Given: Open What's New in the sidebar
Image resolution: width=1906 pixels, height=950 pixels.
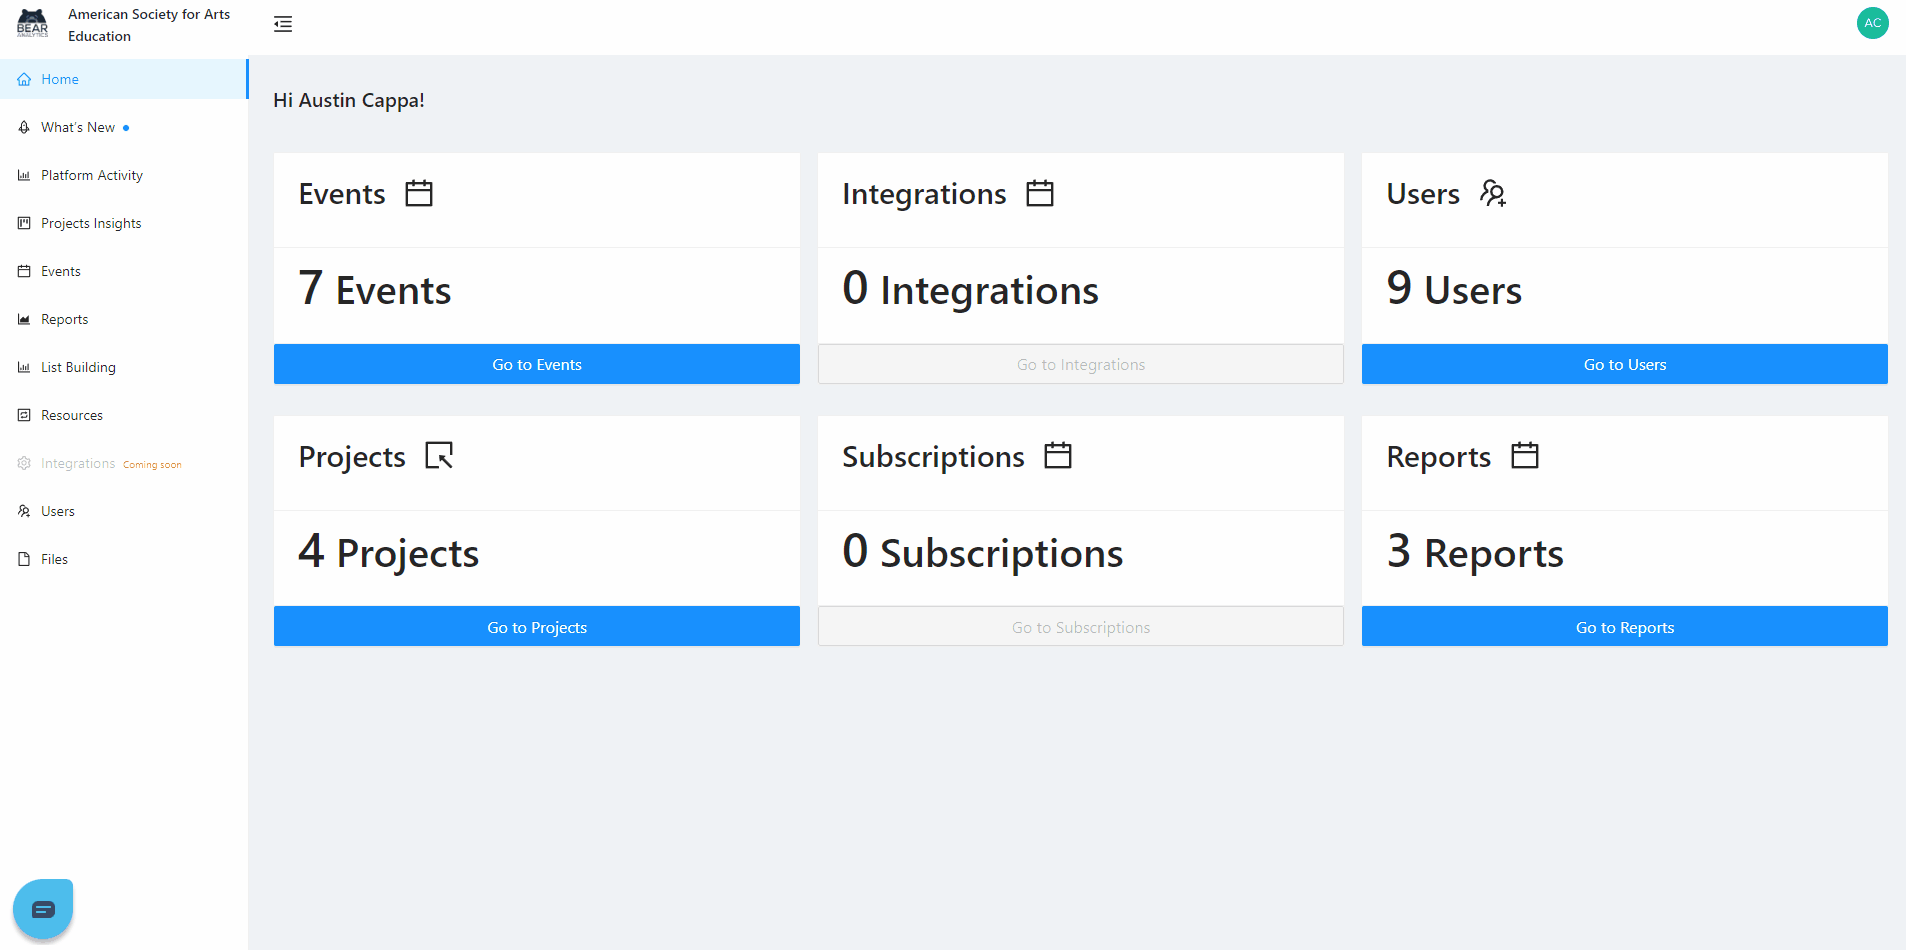Looking at the screenshot, I should click(x=124, y=127).
